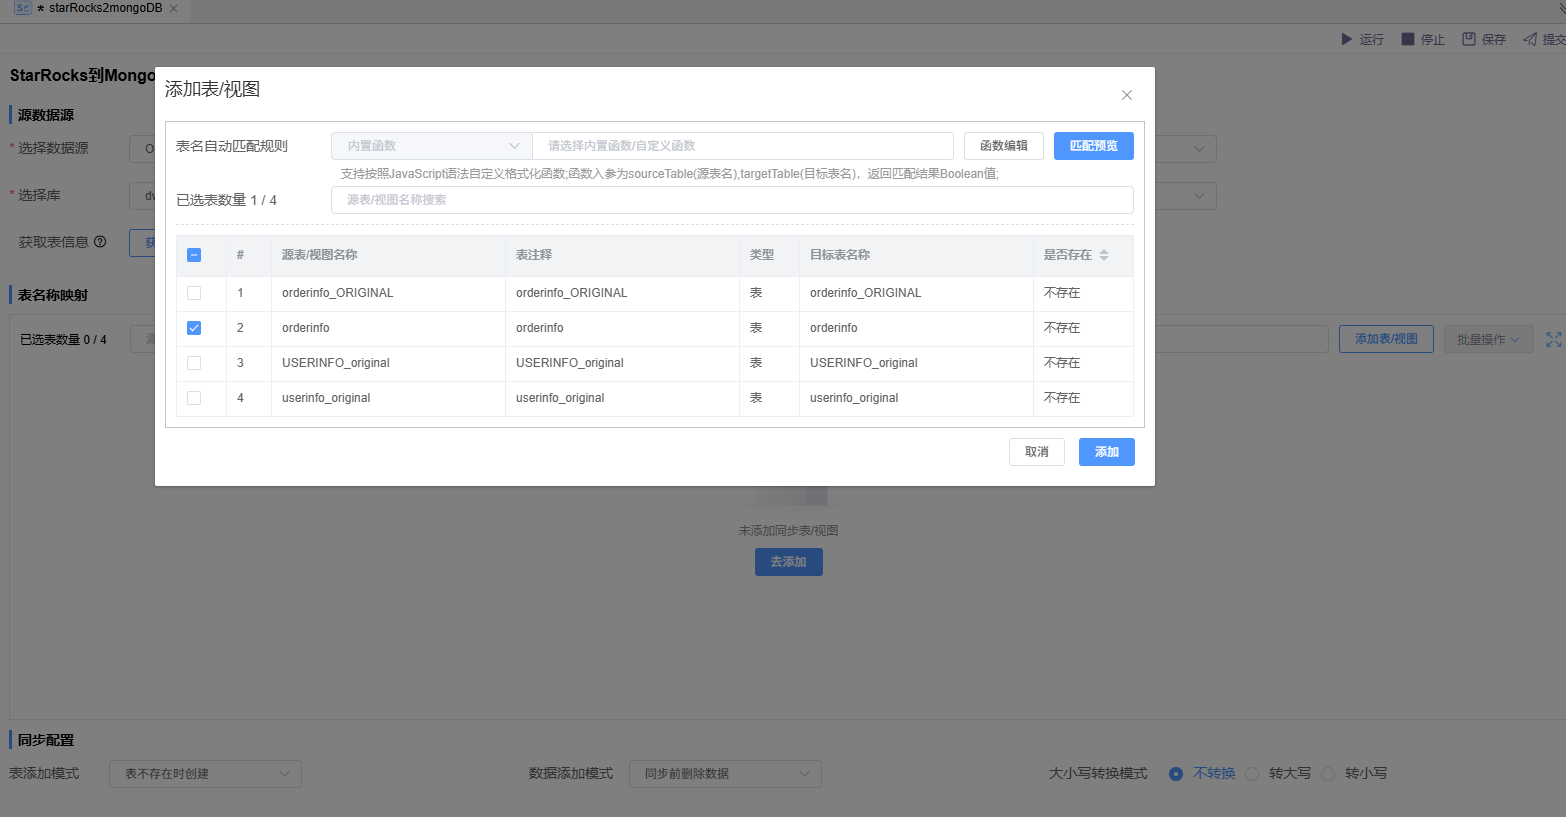The image size is (1566, 817).
Task: Open the 内置函数 dropdown
Action: click(431, 146)
